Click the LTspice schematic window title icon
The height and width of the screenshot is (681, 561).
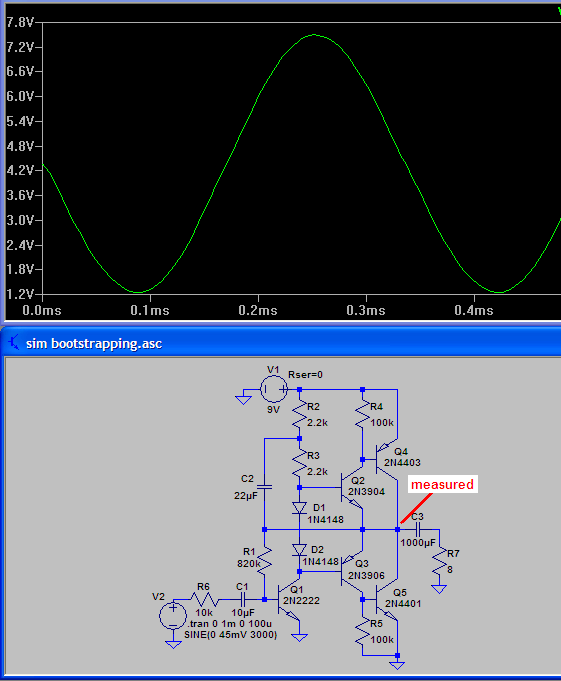pos(14,343)
